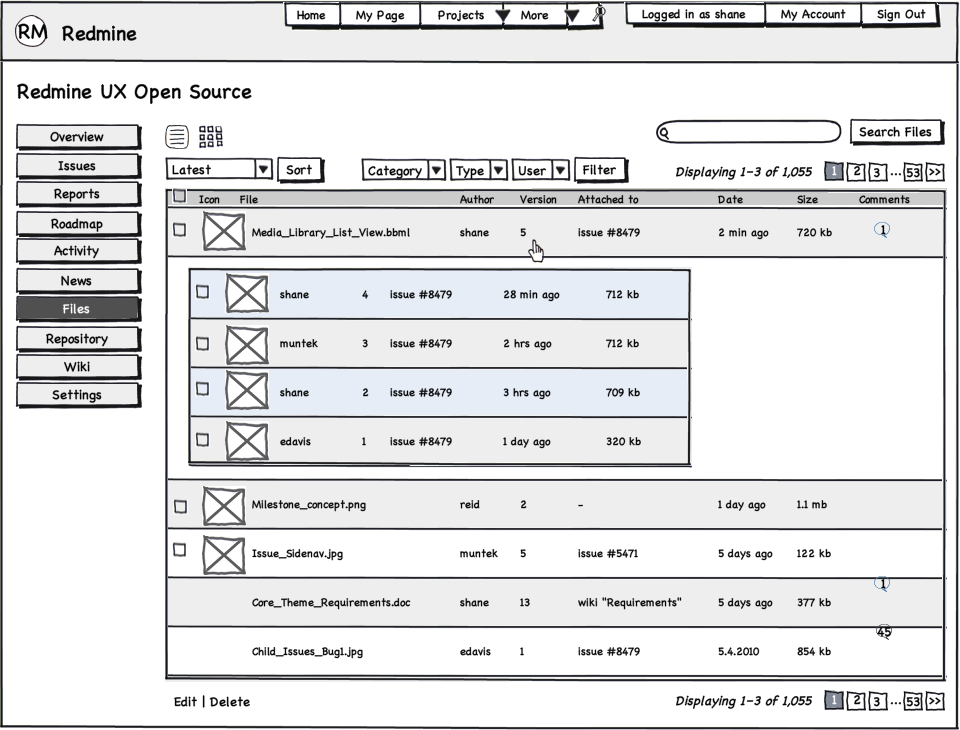Switch to list view icon
The image size is (960, 730).
pos(177,137)
